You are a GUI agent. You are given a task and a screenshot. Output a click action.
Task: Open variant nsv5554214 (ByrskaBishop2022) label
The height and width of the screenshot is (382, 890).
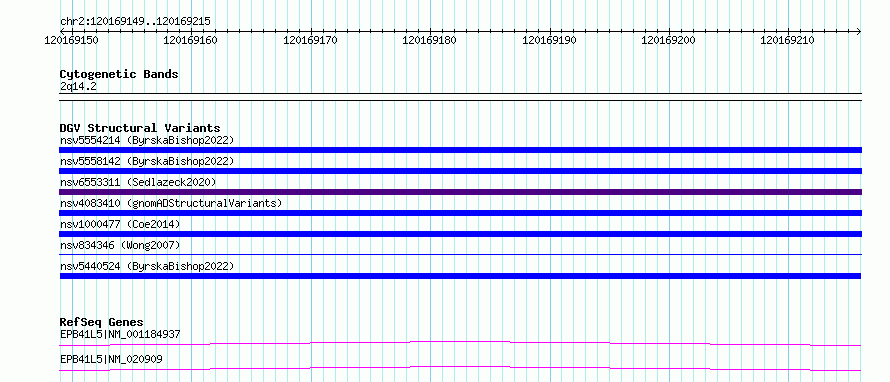[x=146, y=140]
